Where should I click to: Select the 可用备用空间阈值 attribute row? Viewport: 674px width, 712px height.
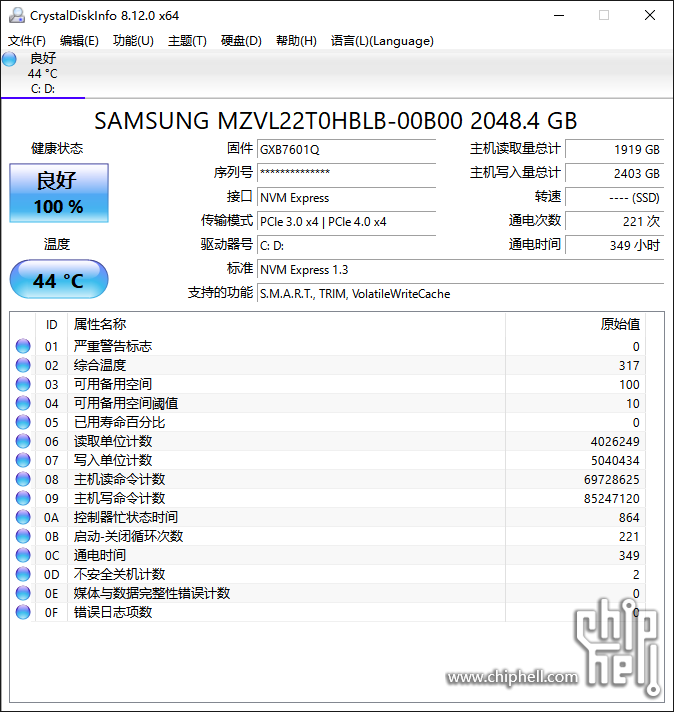(327, 403)
